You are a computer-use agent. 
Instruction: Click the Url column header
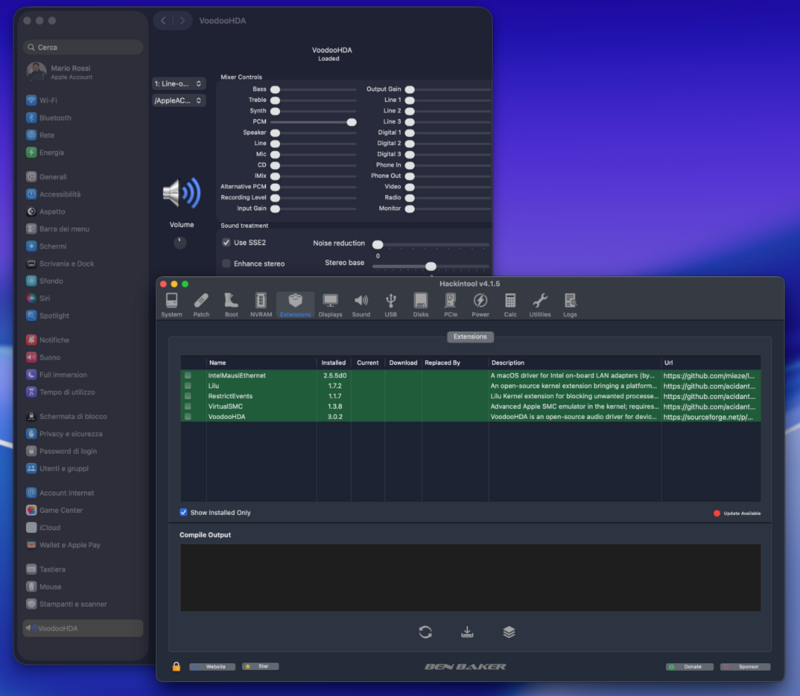click(x=711, y=363)
